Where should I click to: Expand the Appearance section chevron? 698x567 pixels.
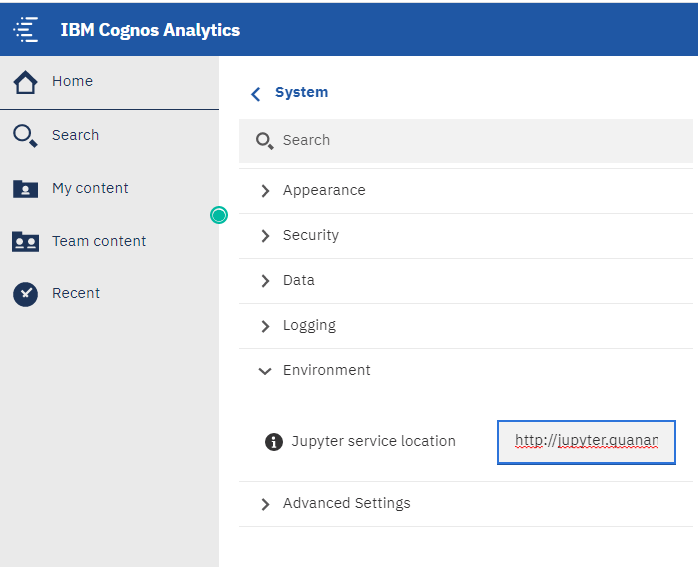(265, 191)
